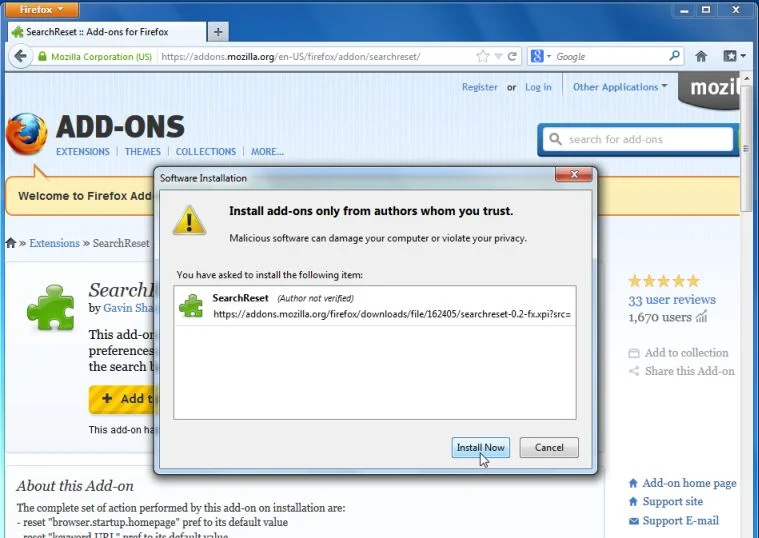Click the SearchReset item in install list
This screenshot has height=538, width=759.
click(375, 306)
